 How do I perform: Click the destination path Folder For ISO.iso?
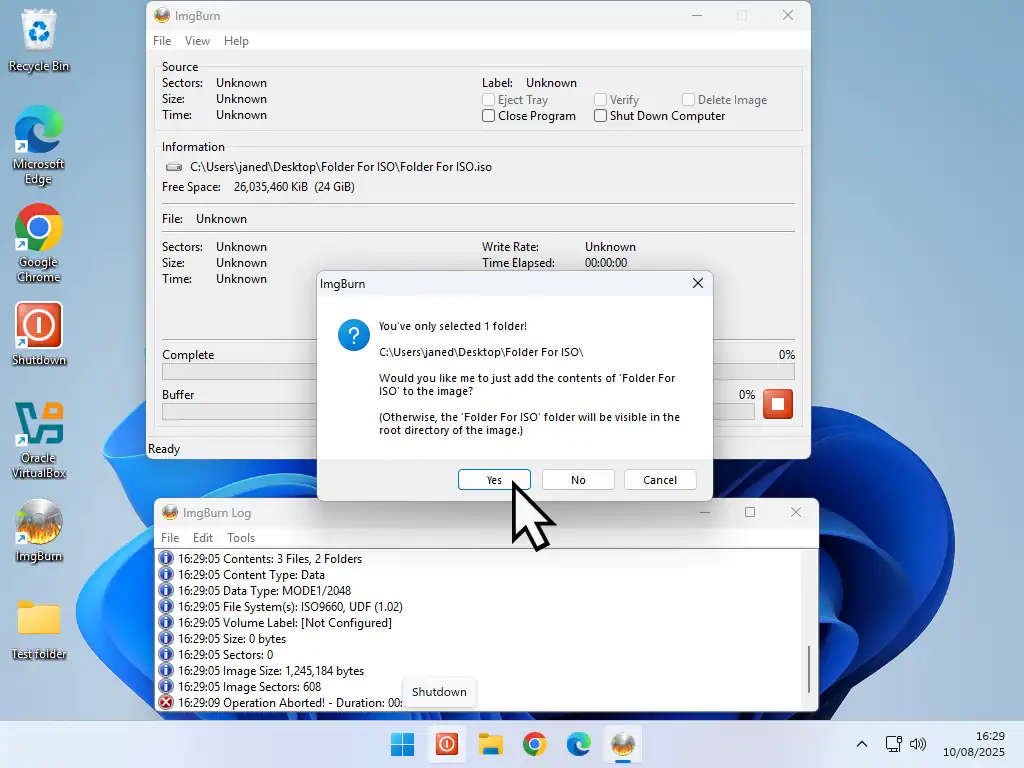(341, 167)
